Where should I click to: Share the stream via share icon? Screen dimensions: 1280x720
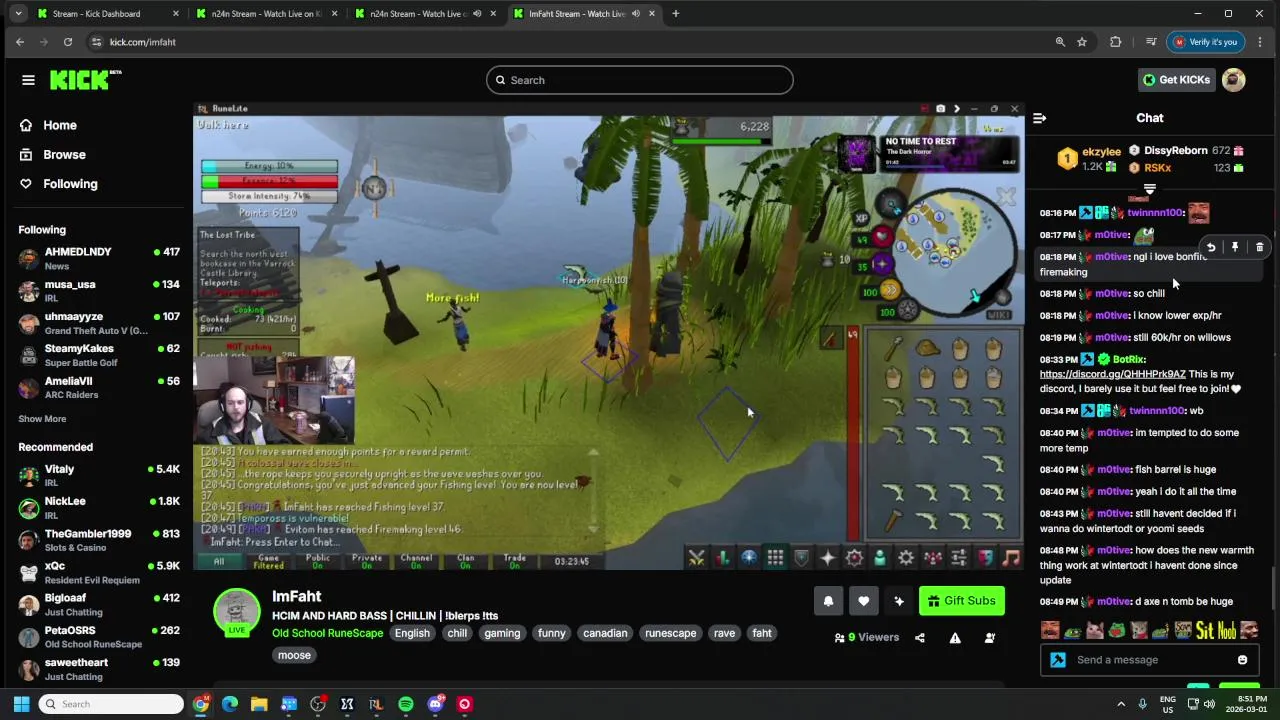tap(920, 637)
